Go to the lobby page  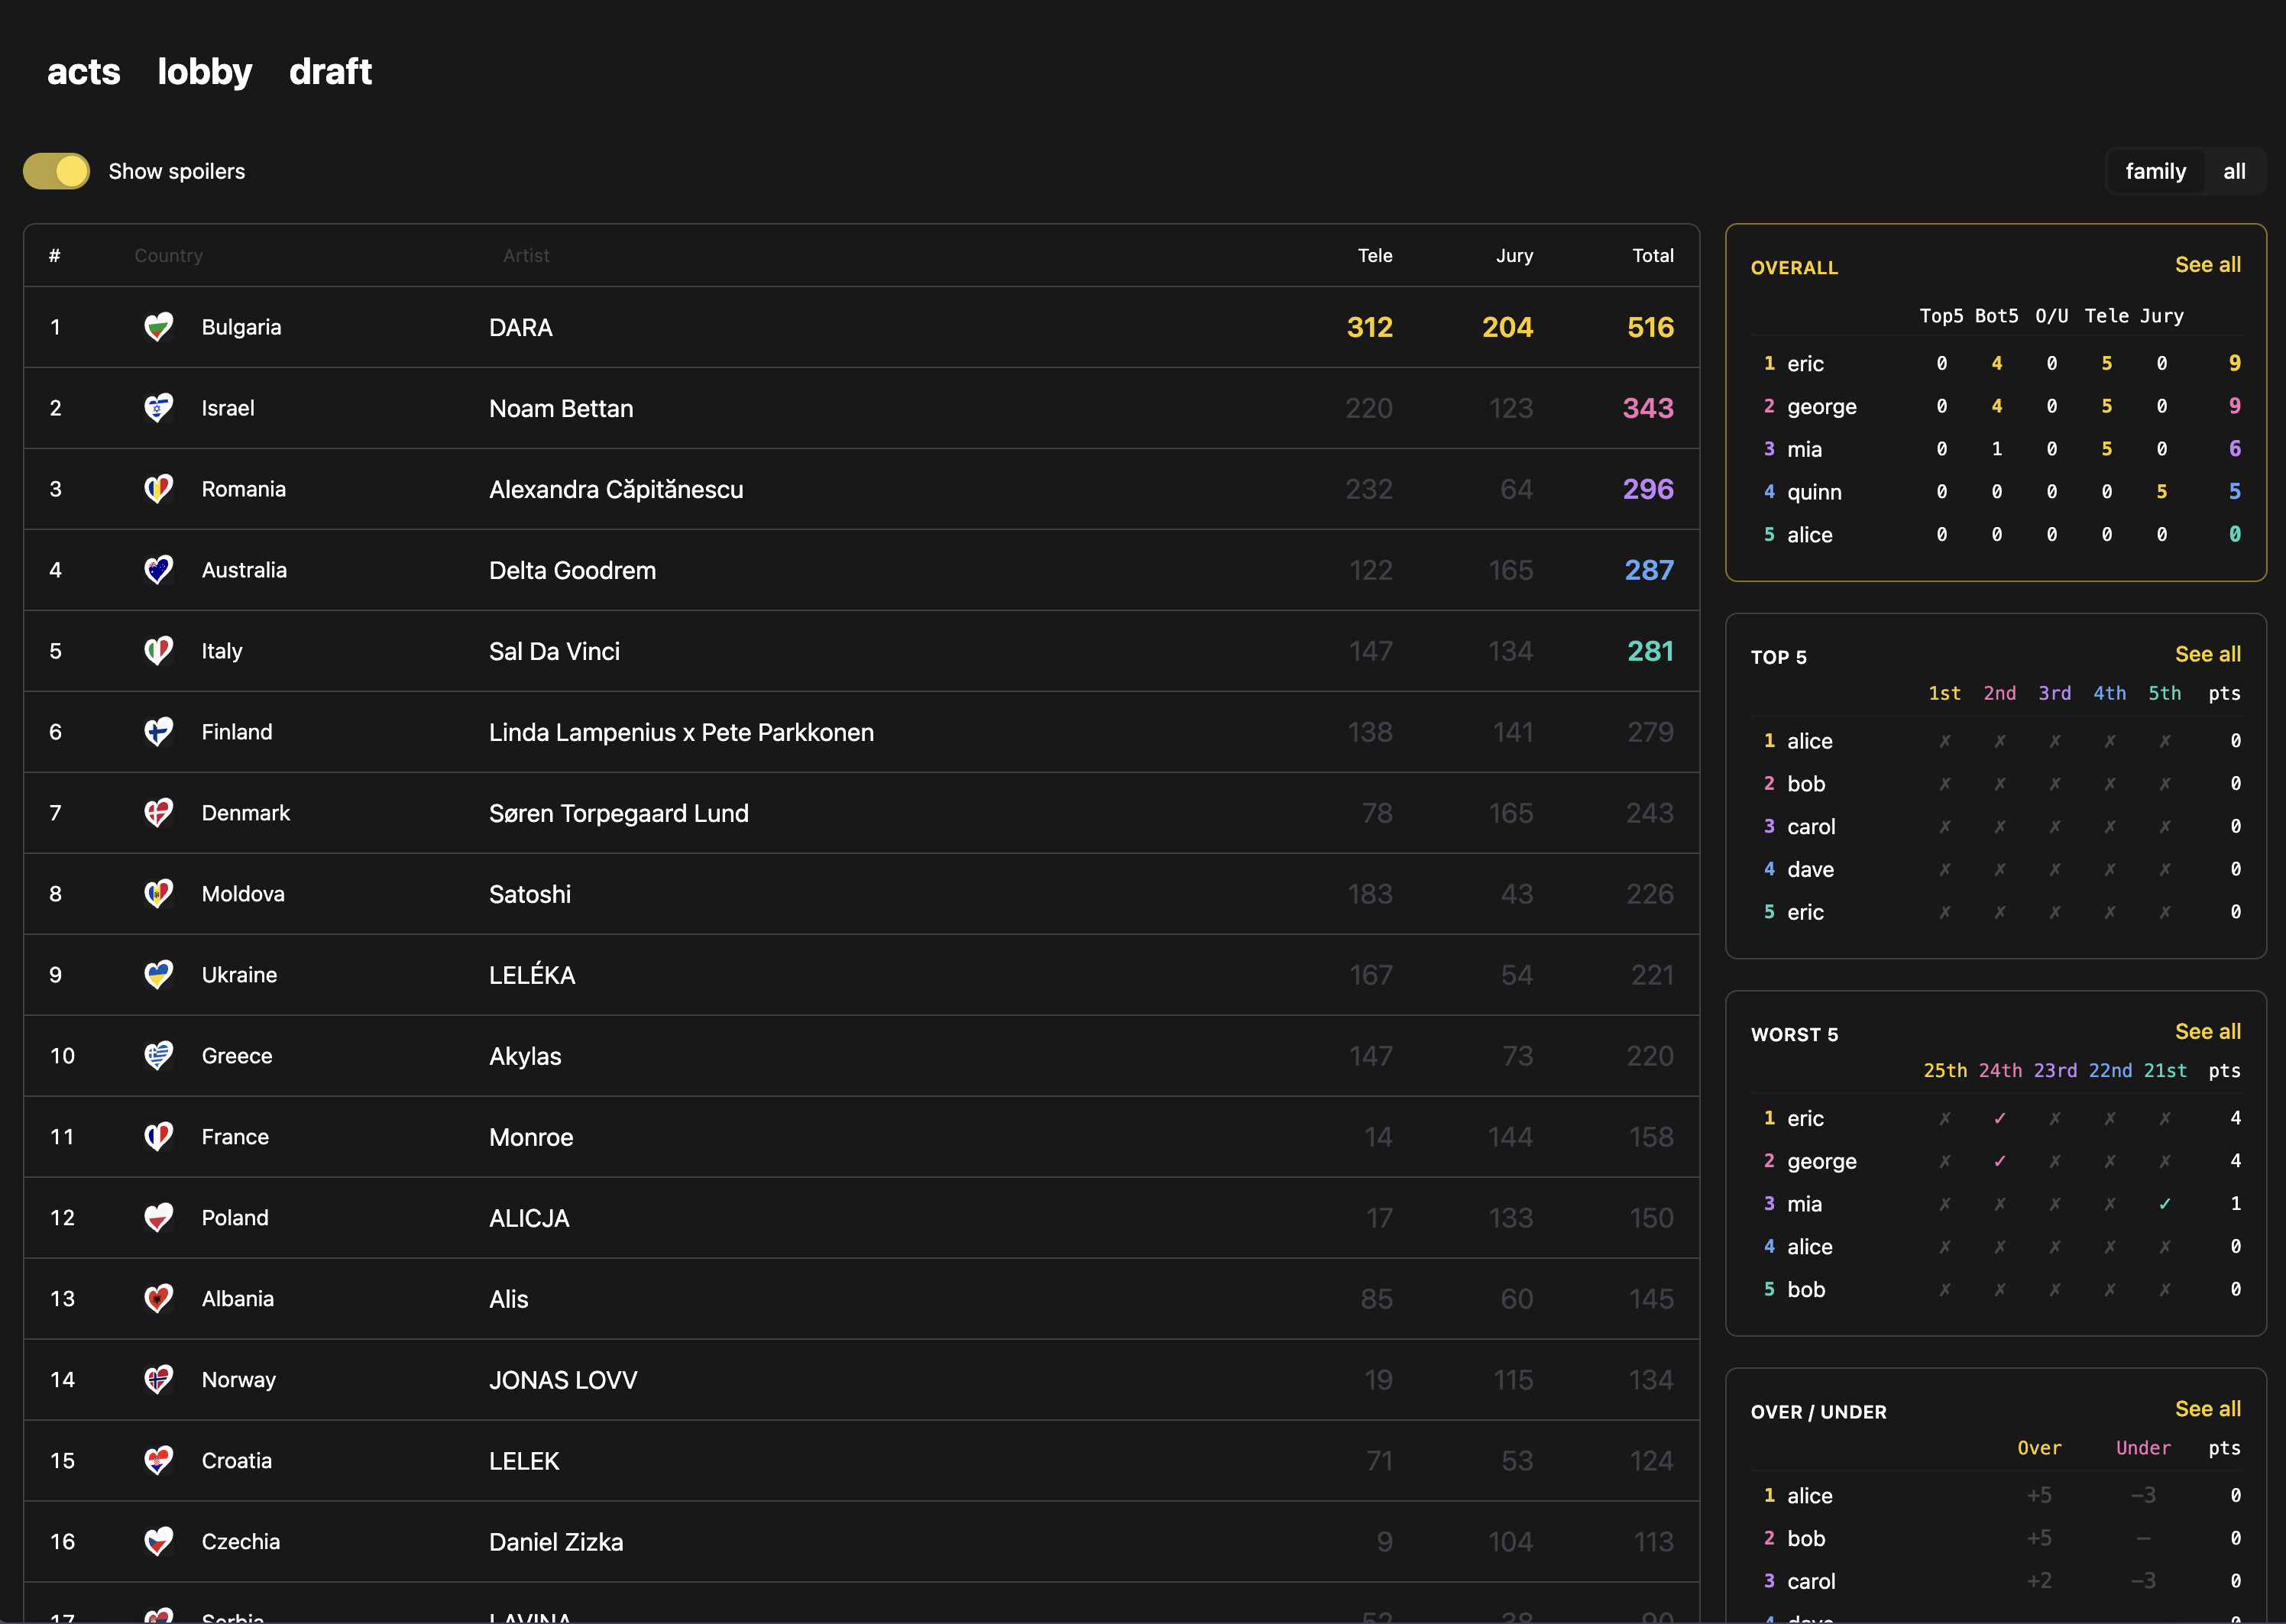coord(205,72)
